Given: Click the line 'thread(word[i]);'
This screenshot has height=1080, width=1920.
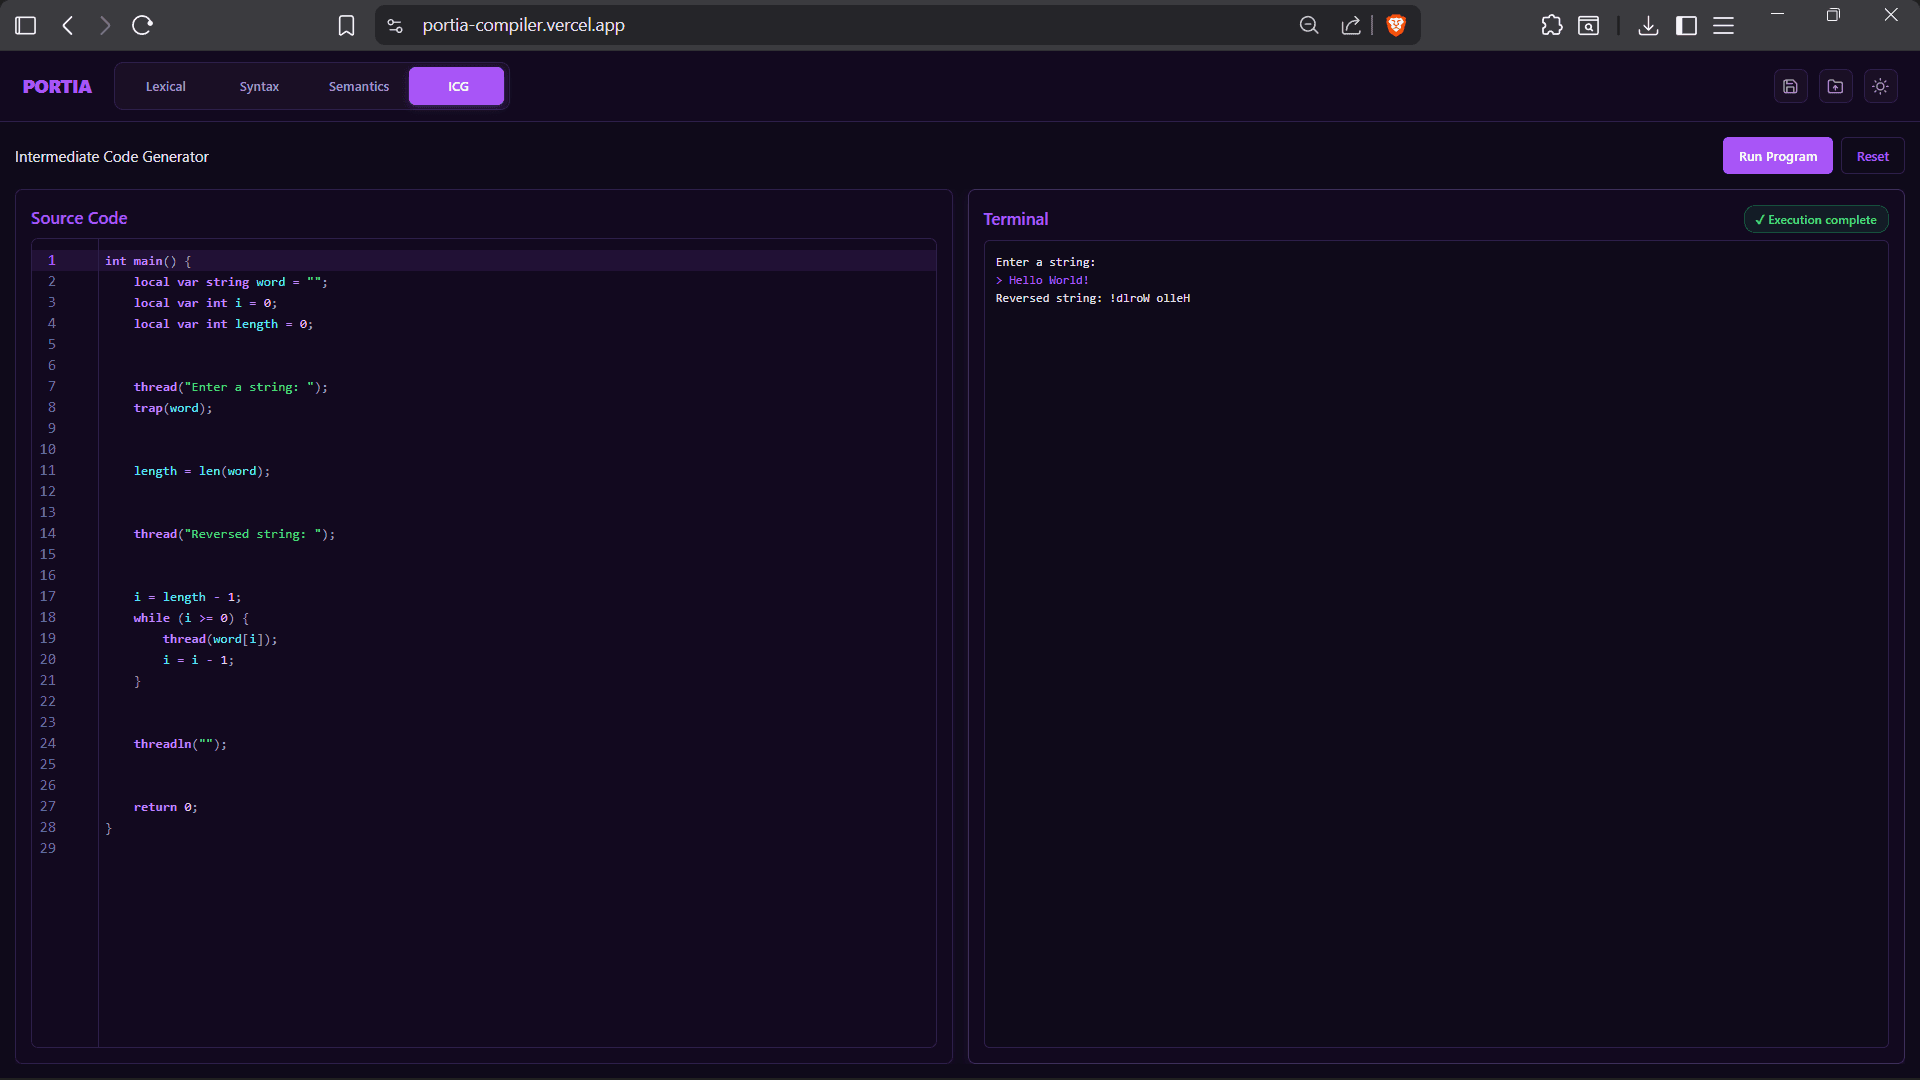Looking at the screenshot, I should click(x=220, y=639).
